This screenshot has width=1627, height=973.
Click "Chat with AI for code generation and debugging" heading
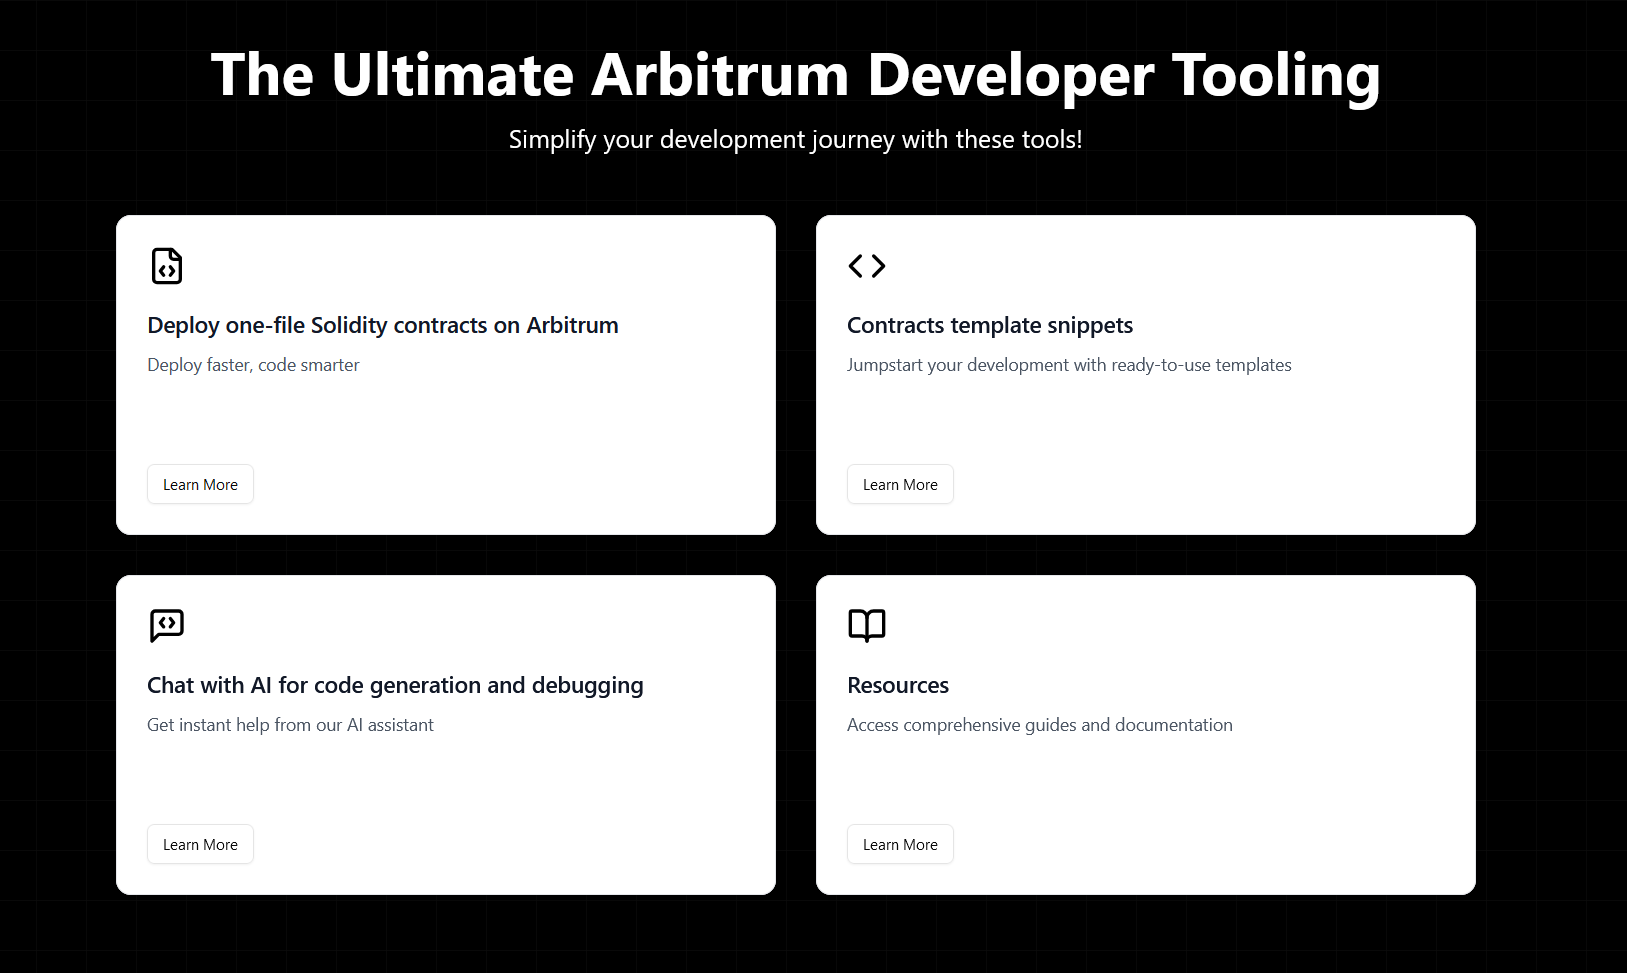[395, 685]
